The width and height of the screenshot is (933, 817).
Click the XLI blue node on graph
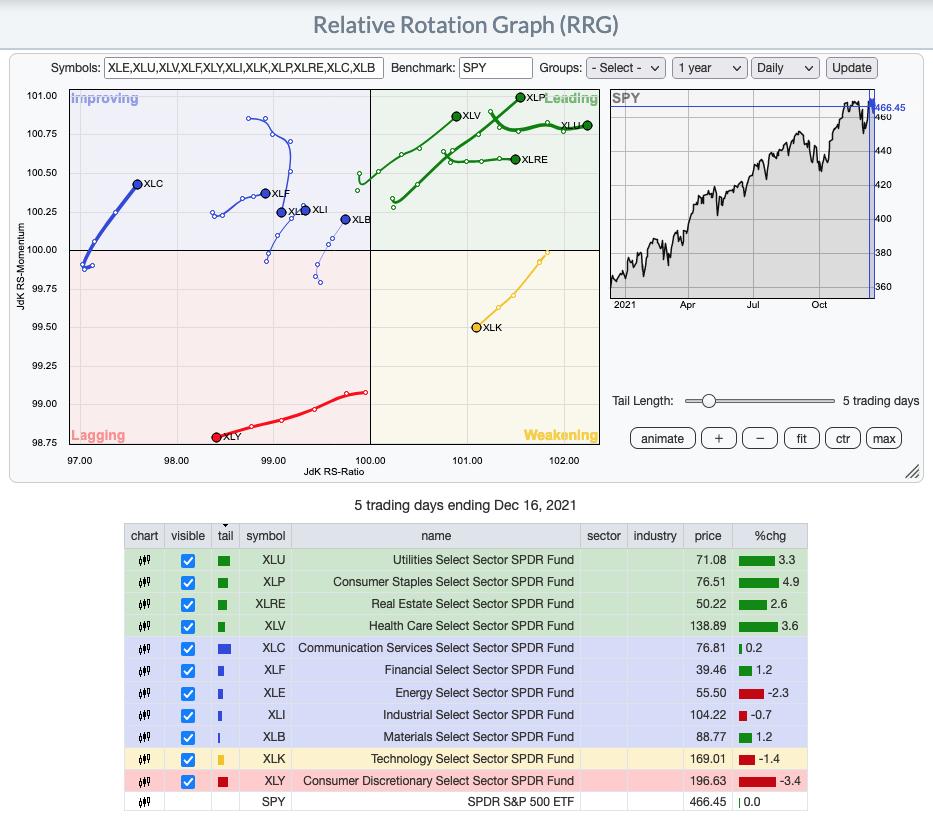[x=305, y=210]
